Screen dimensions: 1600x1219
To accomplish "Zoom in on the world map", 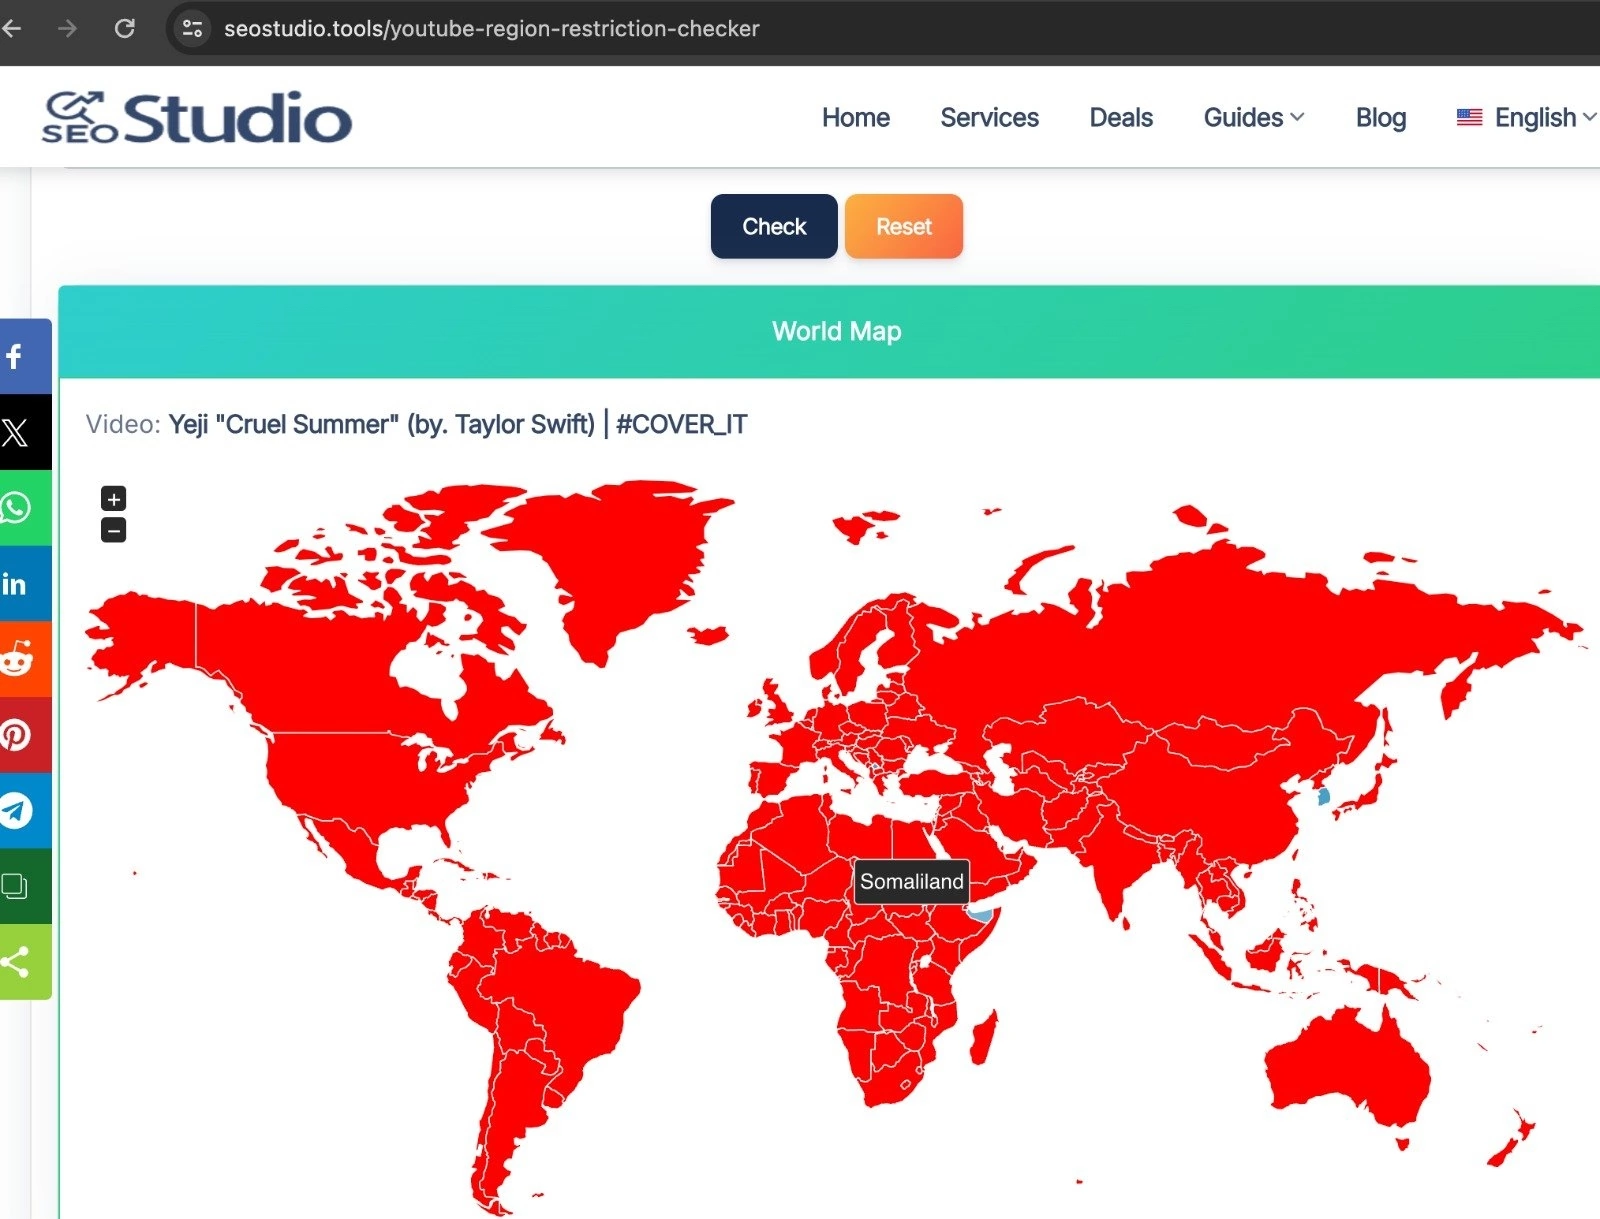I will click(114, 498).
